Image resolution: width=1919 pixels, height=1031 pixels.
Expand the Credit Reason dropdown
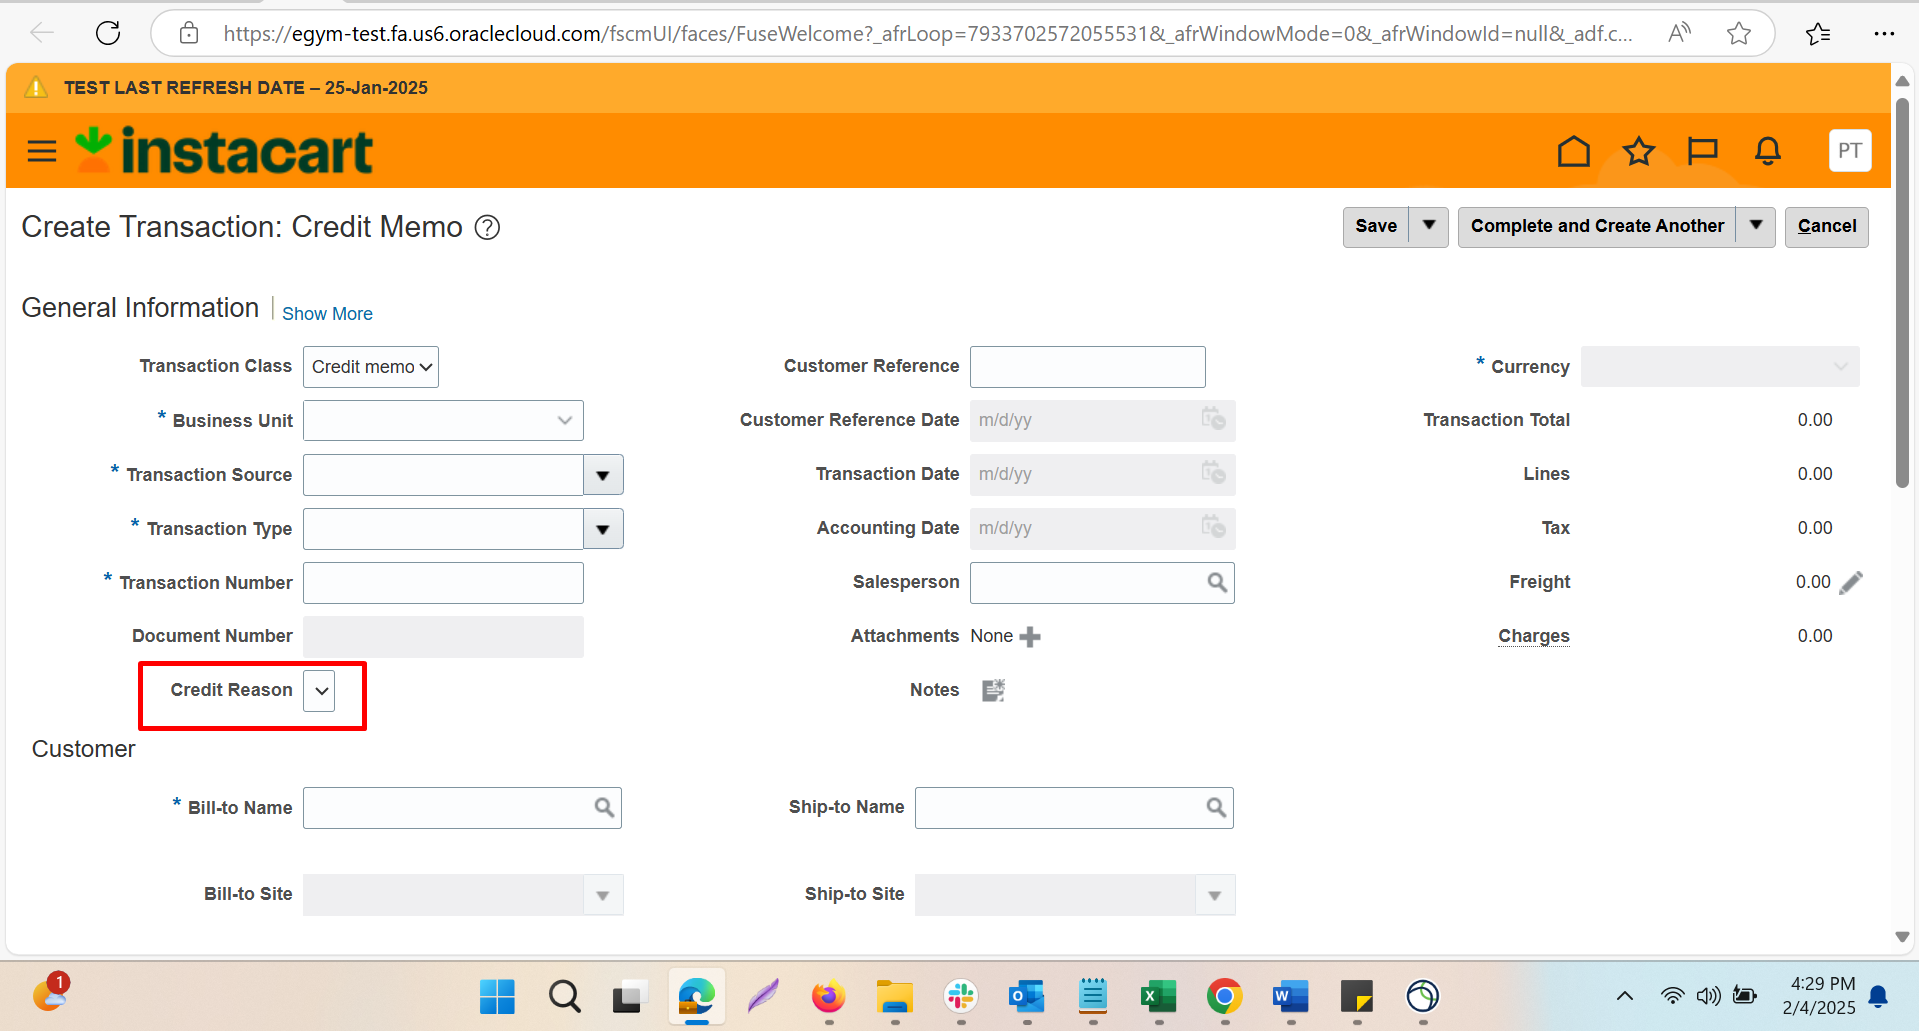point(320,690)
